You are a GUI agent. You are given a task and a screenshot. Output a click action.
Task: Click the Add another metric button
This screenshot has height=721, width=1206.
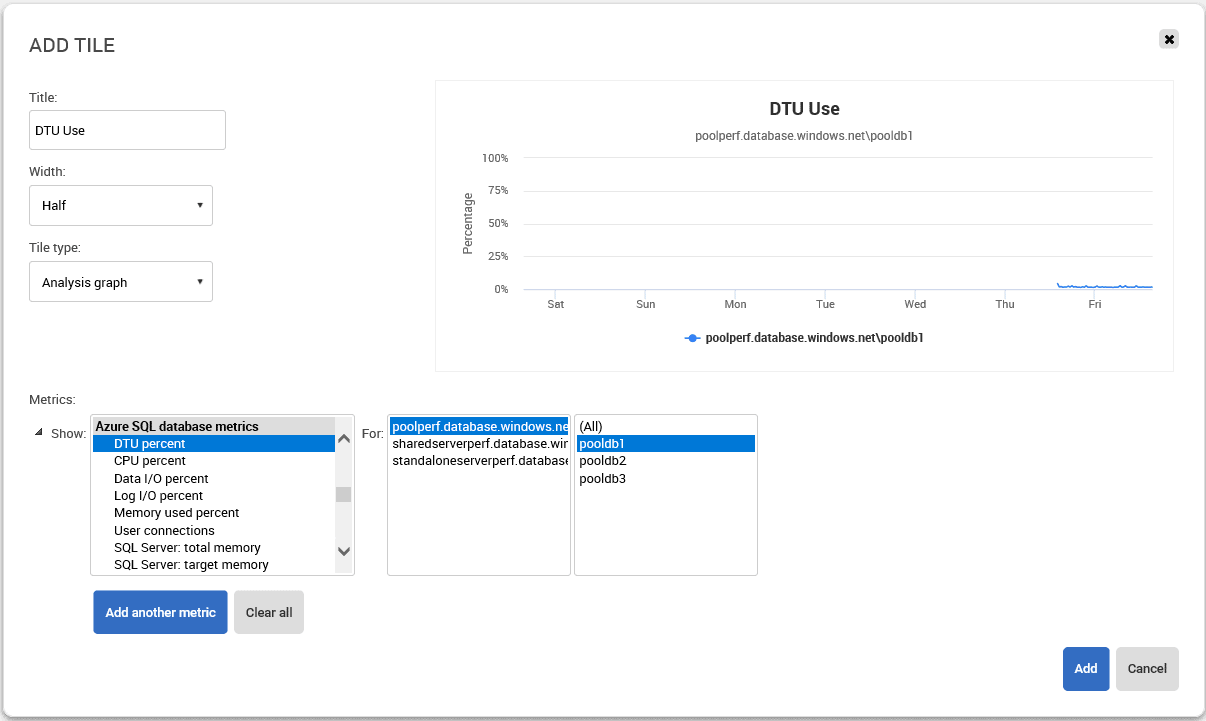click(160, 612)
